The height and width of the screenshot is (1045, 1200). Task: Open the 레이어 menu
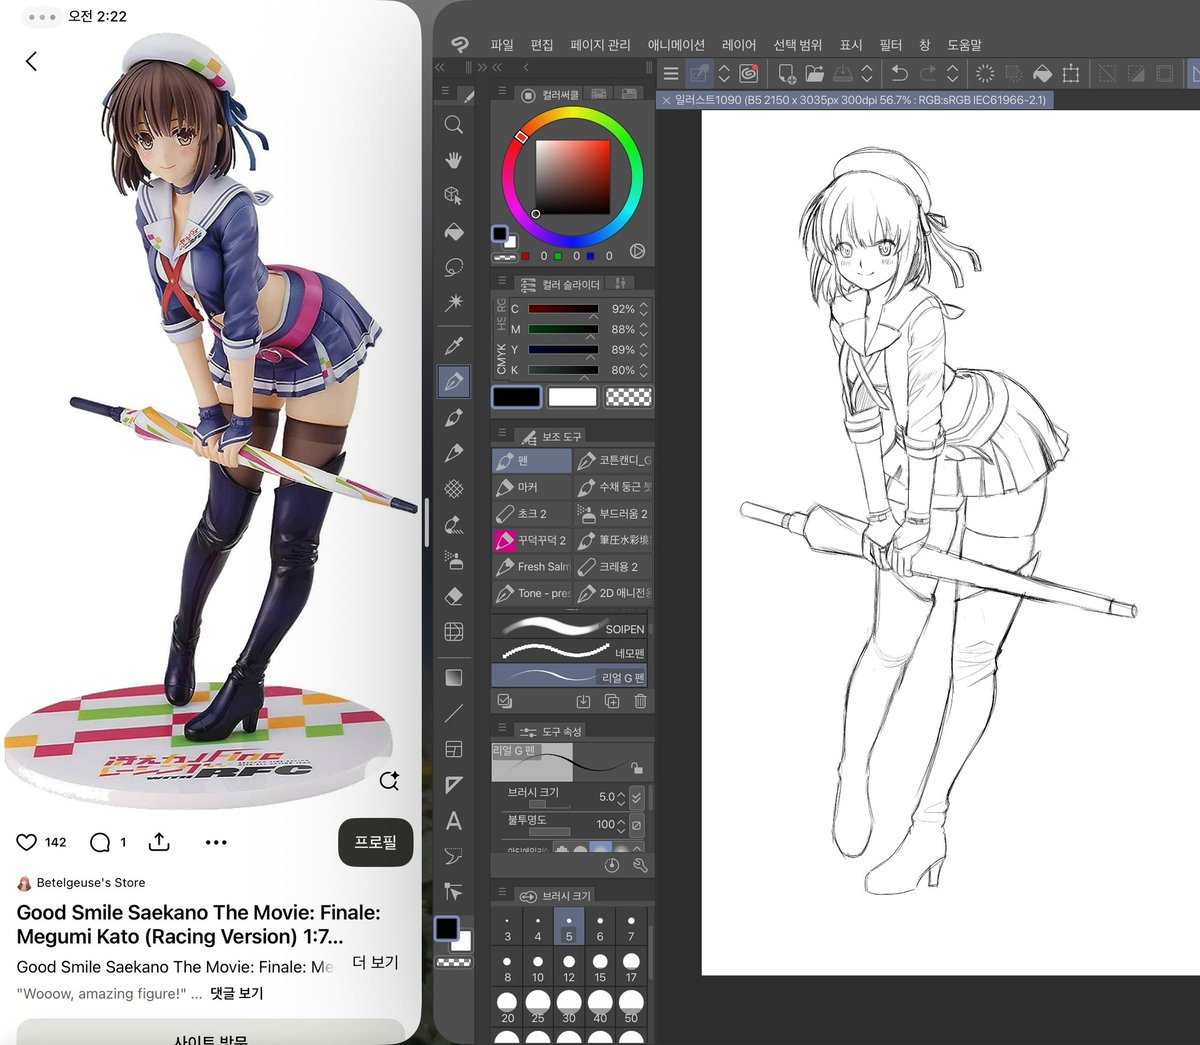pos(739,45)
